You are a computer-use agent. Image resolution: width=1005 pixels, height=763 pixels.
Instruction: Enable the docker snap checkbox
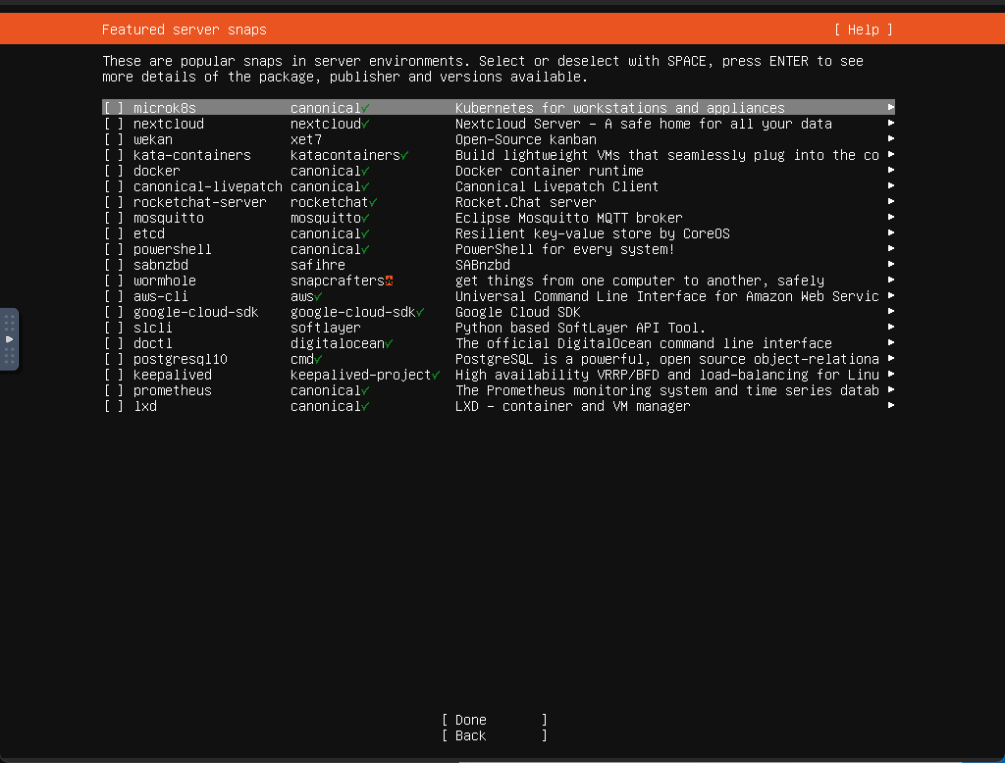[x=114, y=171]
